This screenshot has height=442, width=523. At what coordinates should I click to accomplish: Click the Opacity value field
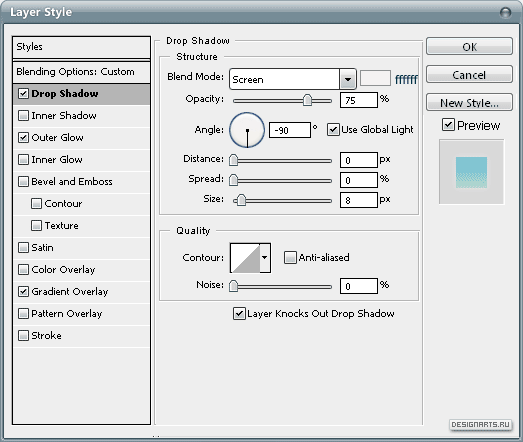click(x=359, y=100)
